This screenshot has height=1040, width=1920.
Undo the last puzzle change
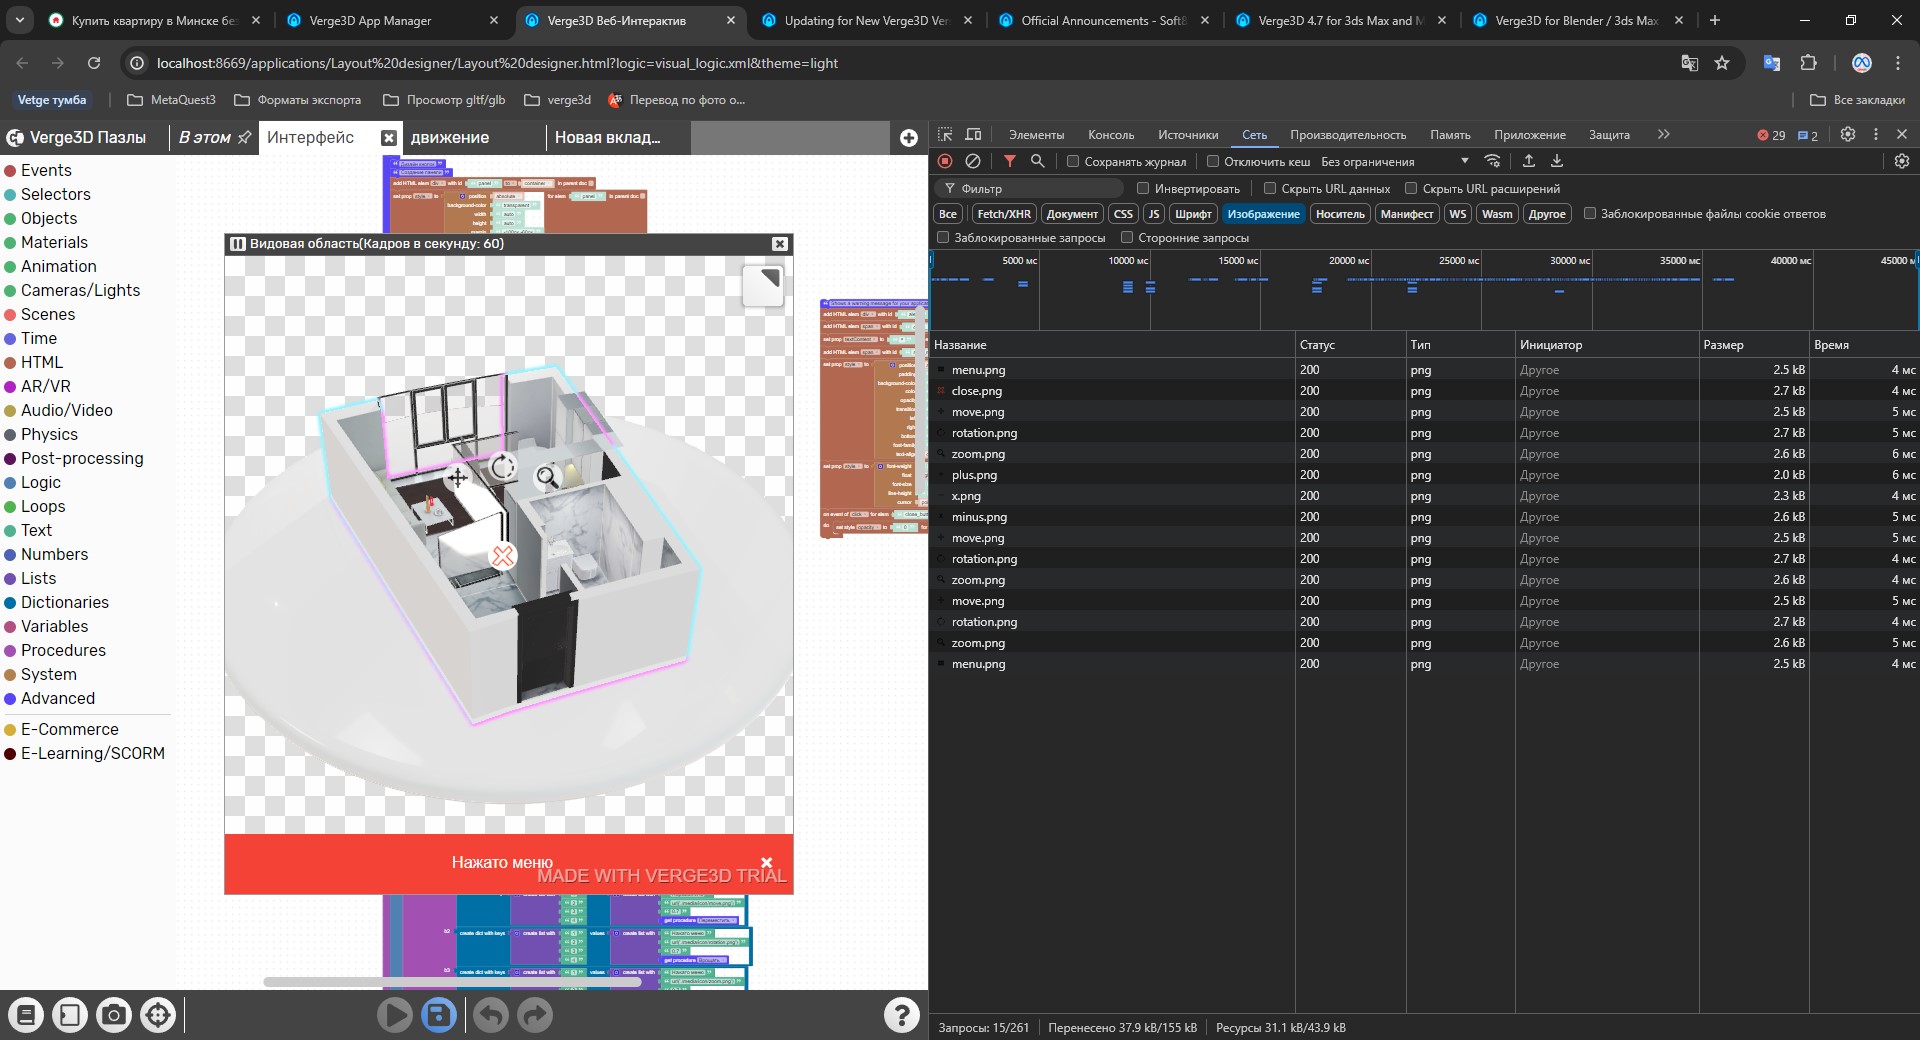click(491, 1015)
